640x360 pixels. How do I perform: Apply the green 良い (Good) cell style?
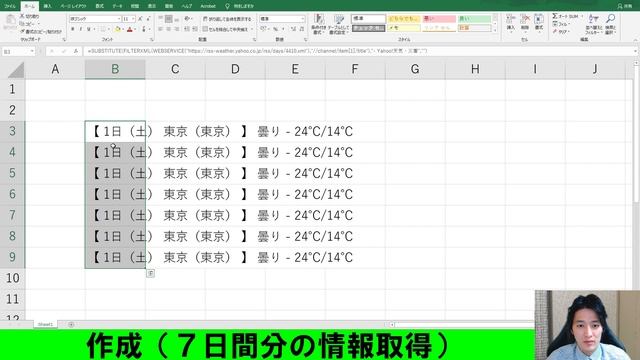tap(474, 19)
